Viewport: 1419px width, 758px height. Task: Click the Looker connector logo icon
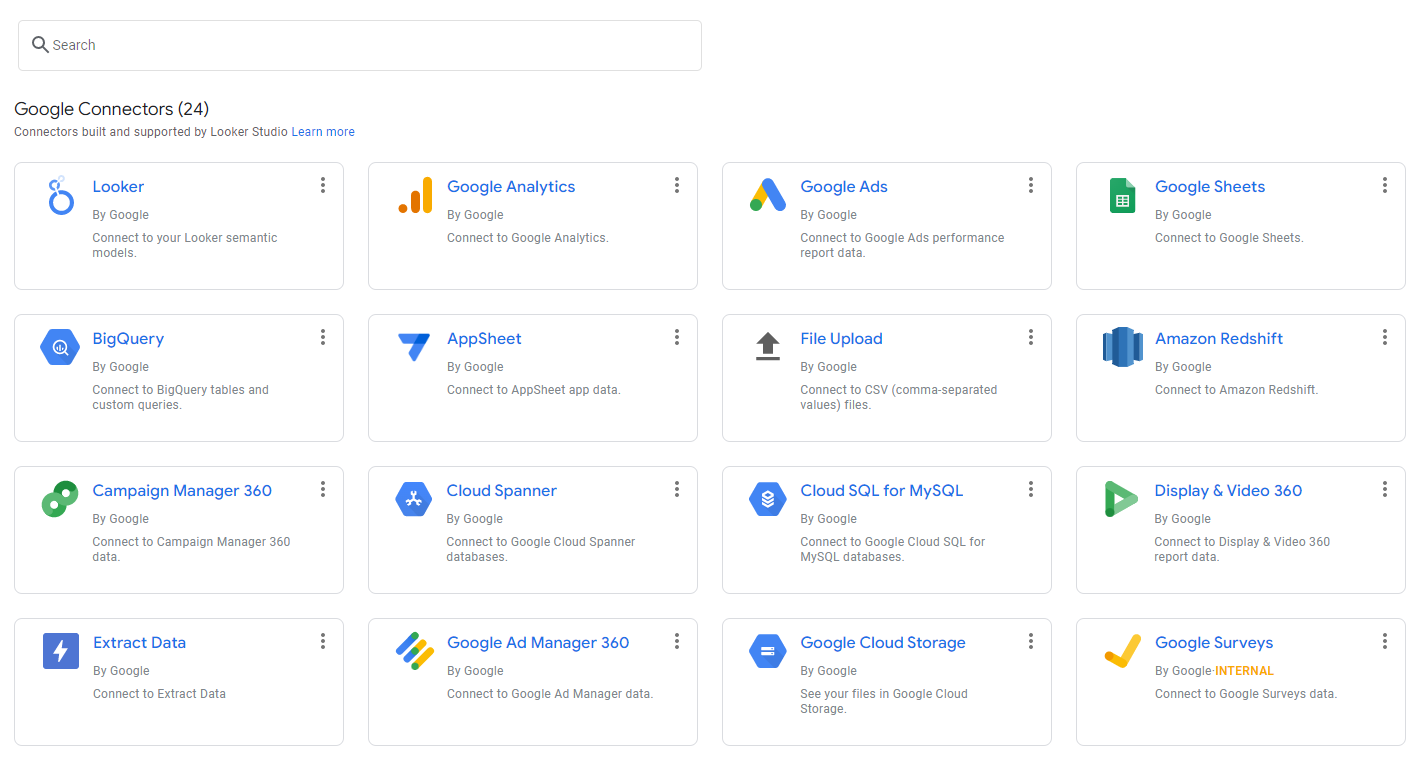(61, 195)
